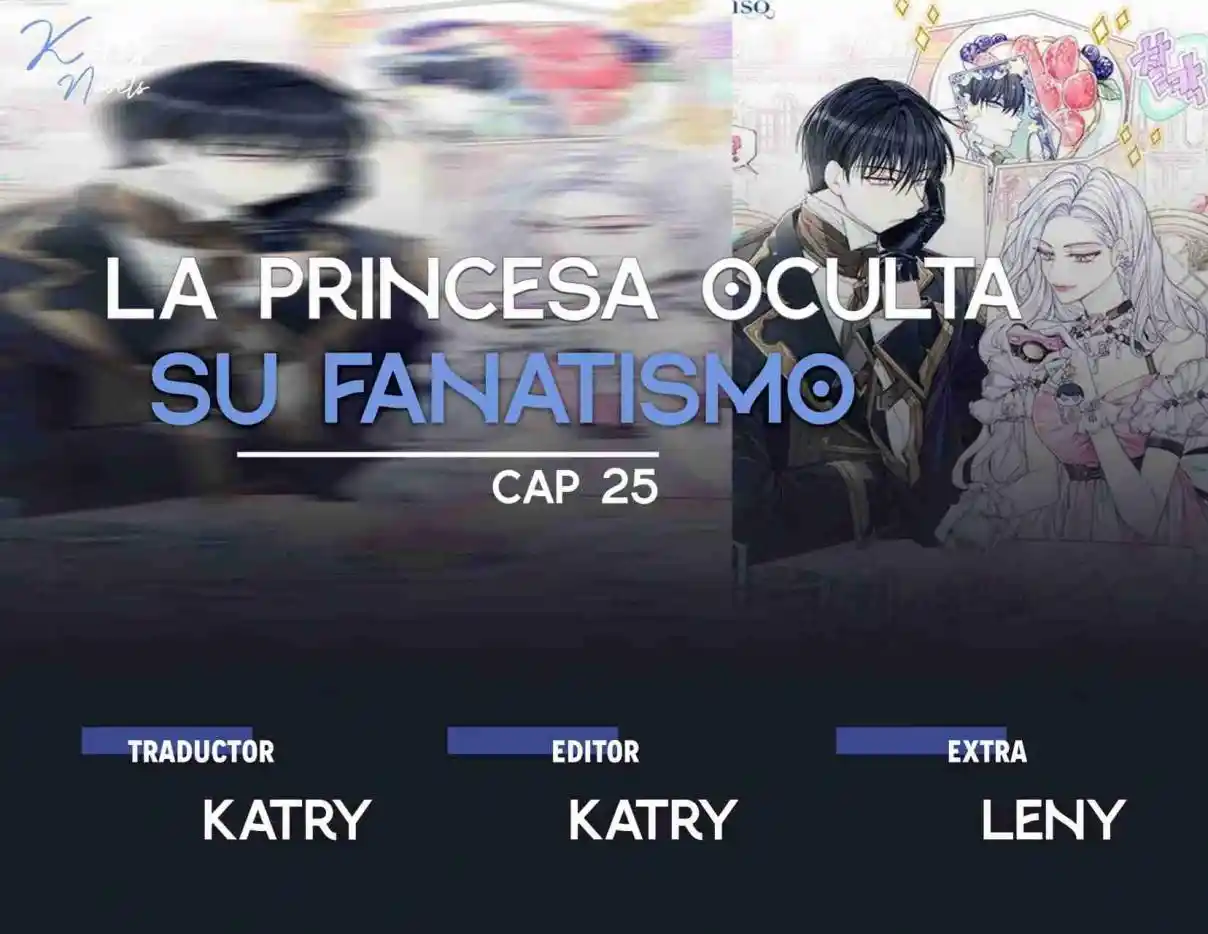Viewport: 1208px width, 934px height.
Task: Click the TRADUCTOR heading
Action: [x=201, y=752]
